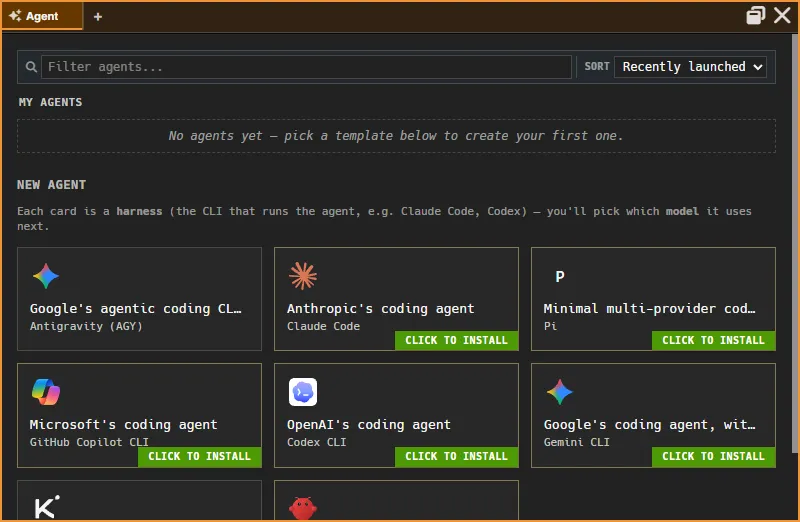This screenshot has height=522, width=800.
Task: Click the Claude Code orange starburst icon
Action: (303, 276)
